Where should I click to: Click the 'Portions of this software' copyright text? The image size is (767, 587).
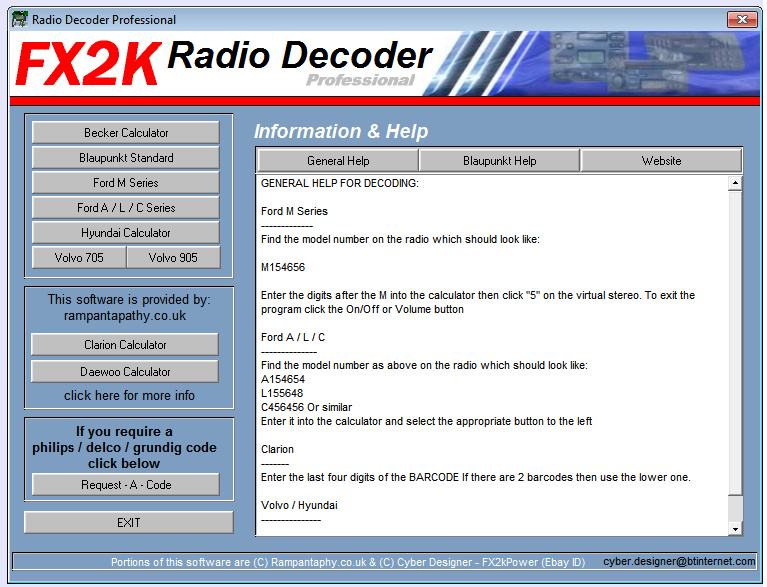coord(348,562)
